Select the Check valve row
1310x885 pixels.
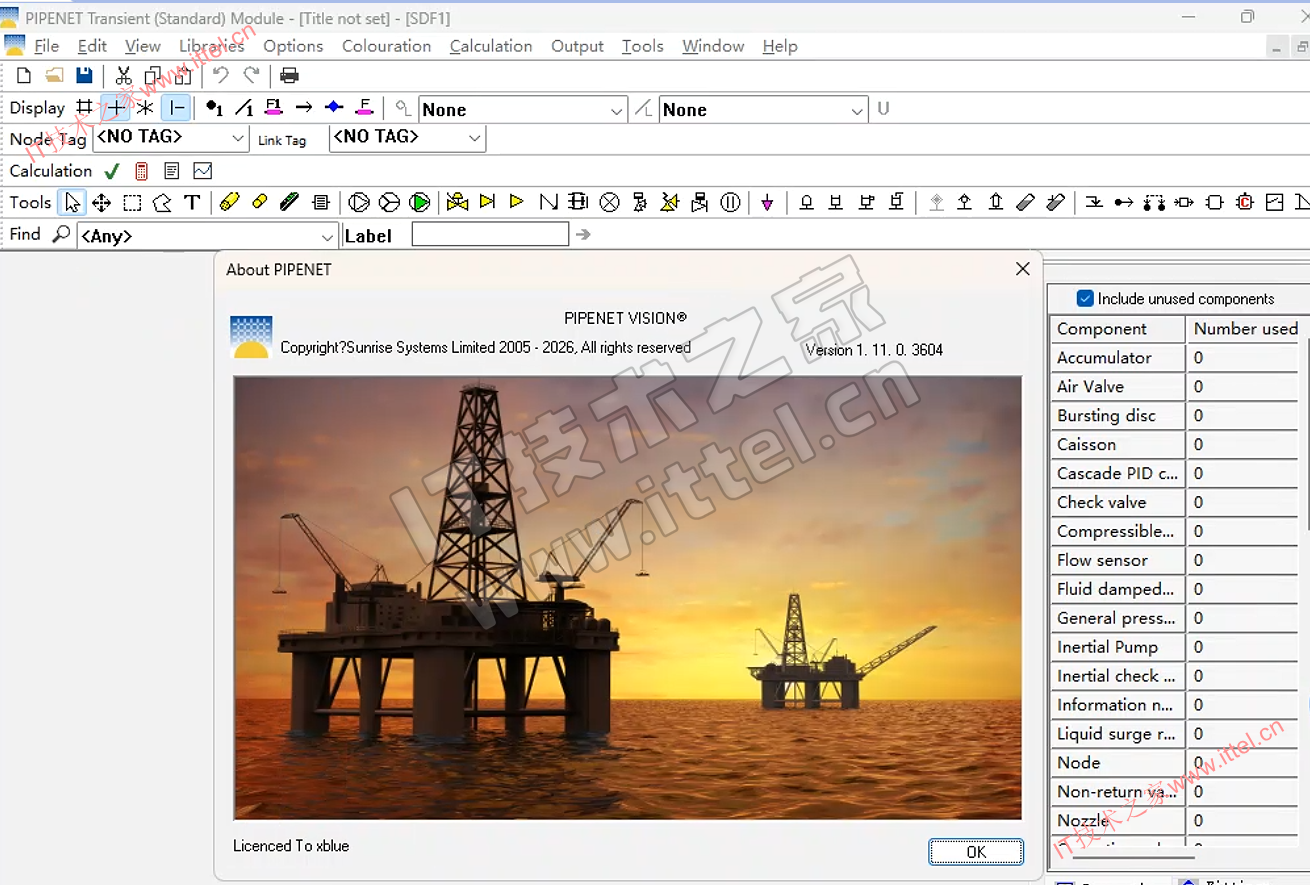tap(1175, 503)
